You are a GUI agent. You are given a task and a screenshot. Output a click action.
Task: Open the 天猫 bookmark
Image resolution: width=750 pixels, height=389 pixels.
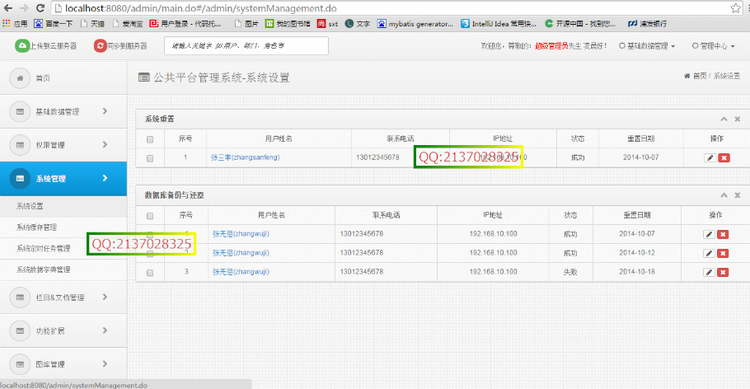(92, 23)
